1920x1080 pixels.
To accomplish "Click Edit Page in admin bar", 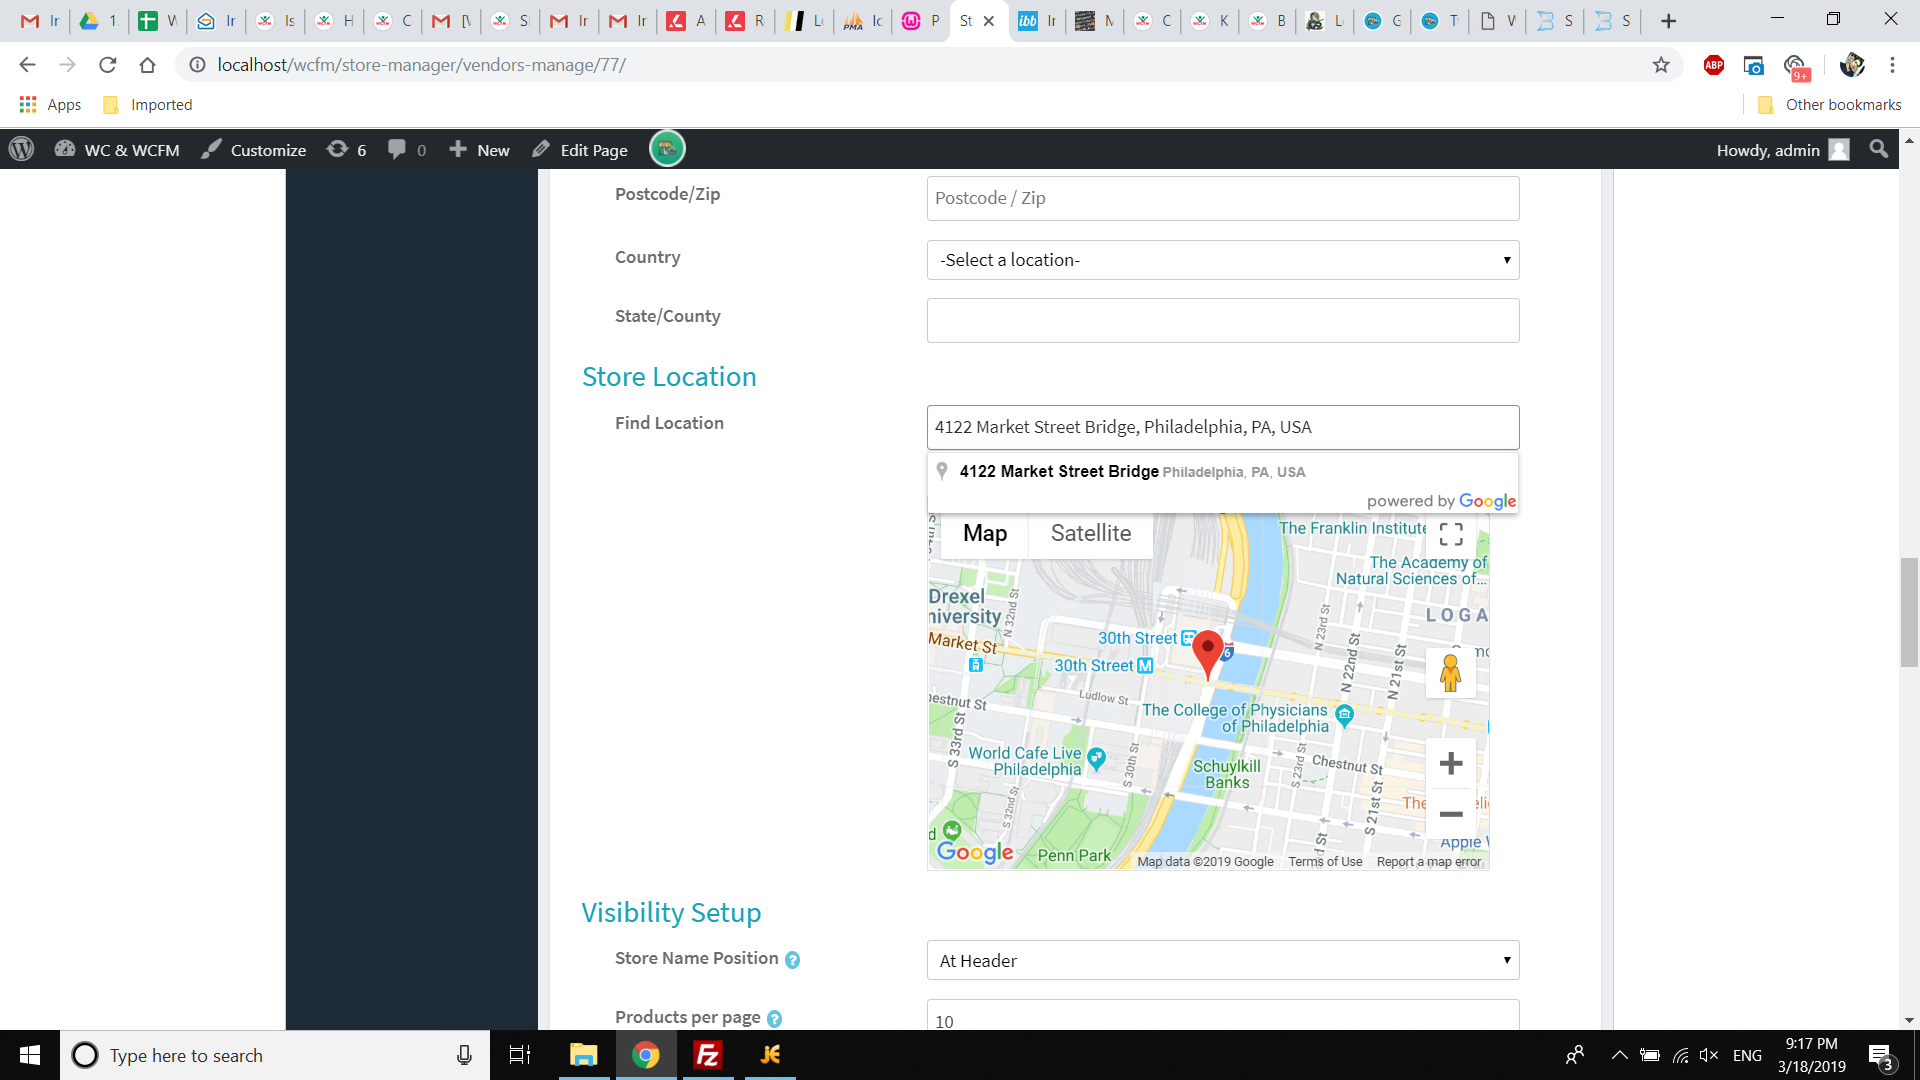I will click(580, 150).
